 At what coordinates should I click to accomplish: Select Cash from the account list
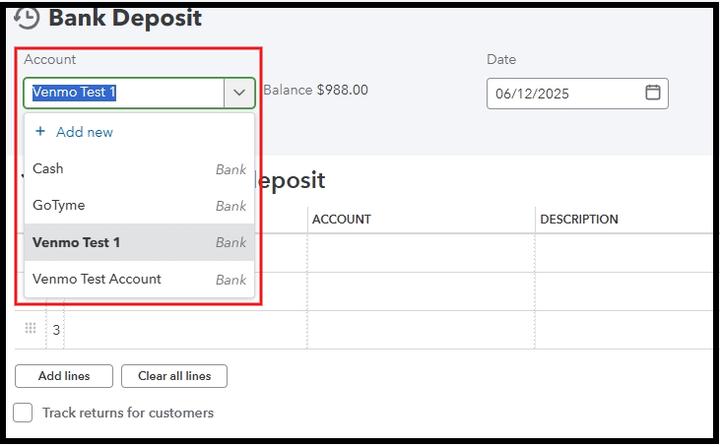tap(48, 169)
